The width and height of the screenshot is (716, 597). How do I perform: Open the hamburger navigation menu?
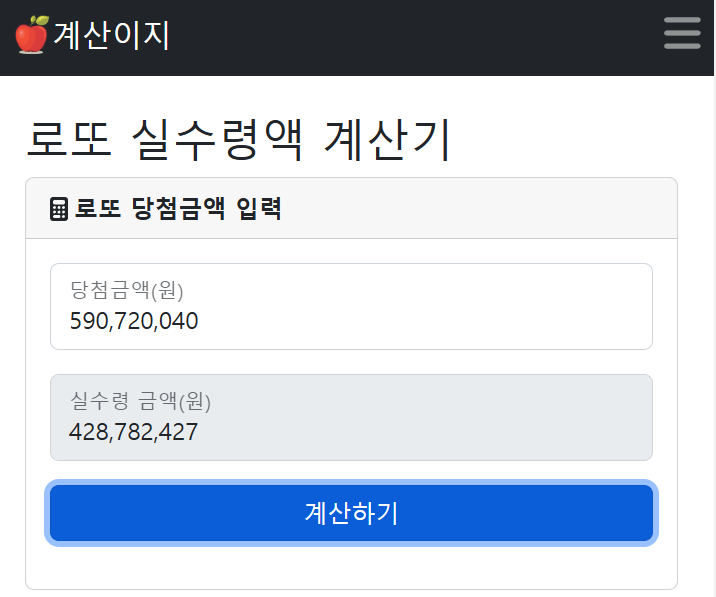point(682,34)
